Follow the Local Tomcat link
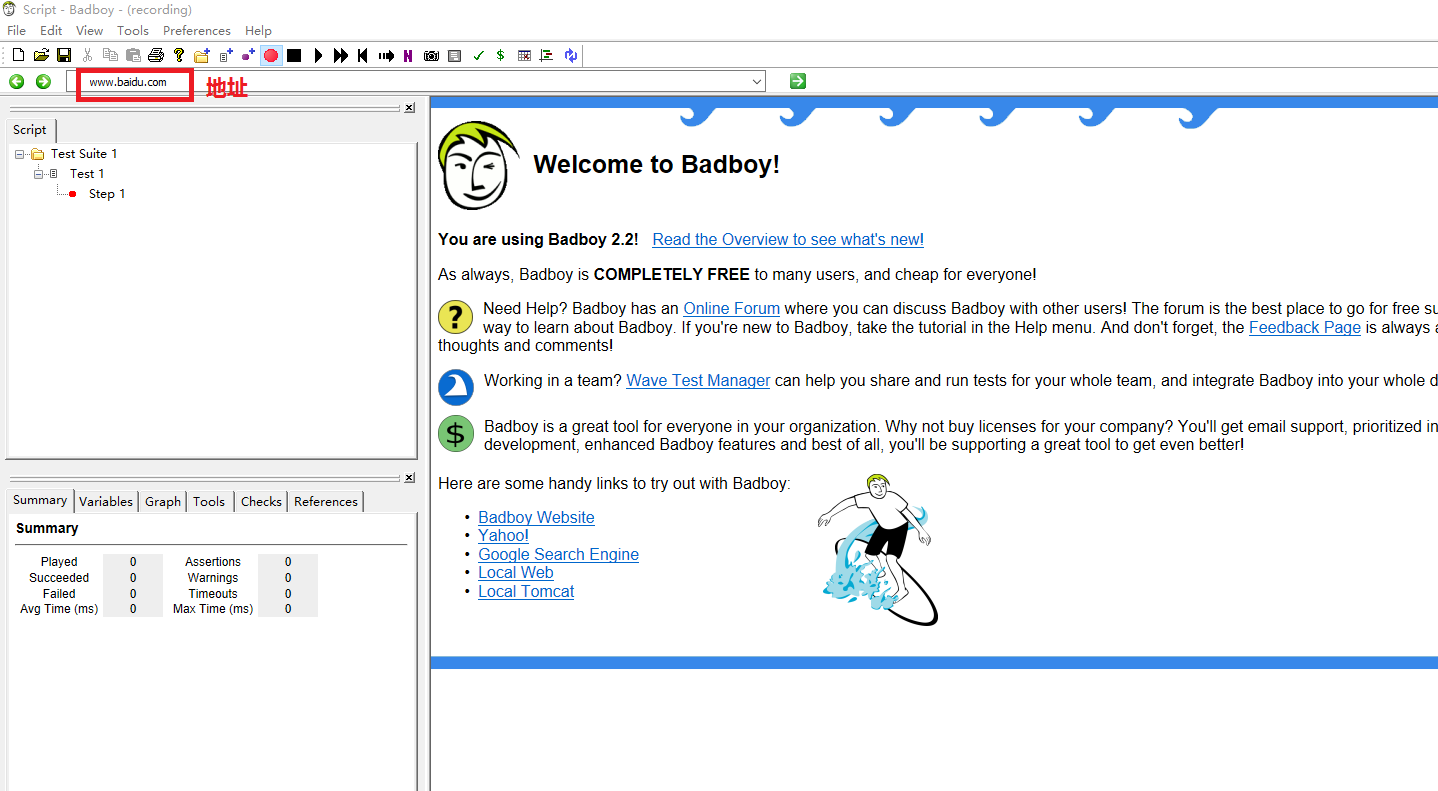 pos(526,592)
